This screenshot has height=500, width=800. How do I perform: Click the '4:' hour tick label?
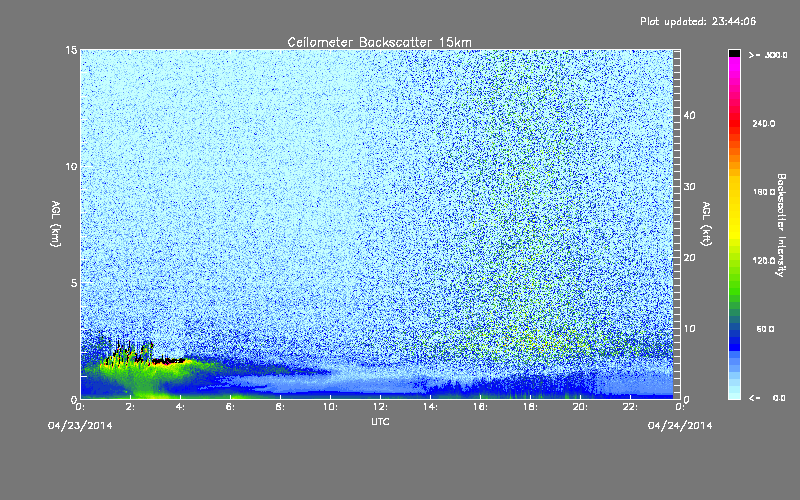tap(181, 407)
